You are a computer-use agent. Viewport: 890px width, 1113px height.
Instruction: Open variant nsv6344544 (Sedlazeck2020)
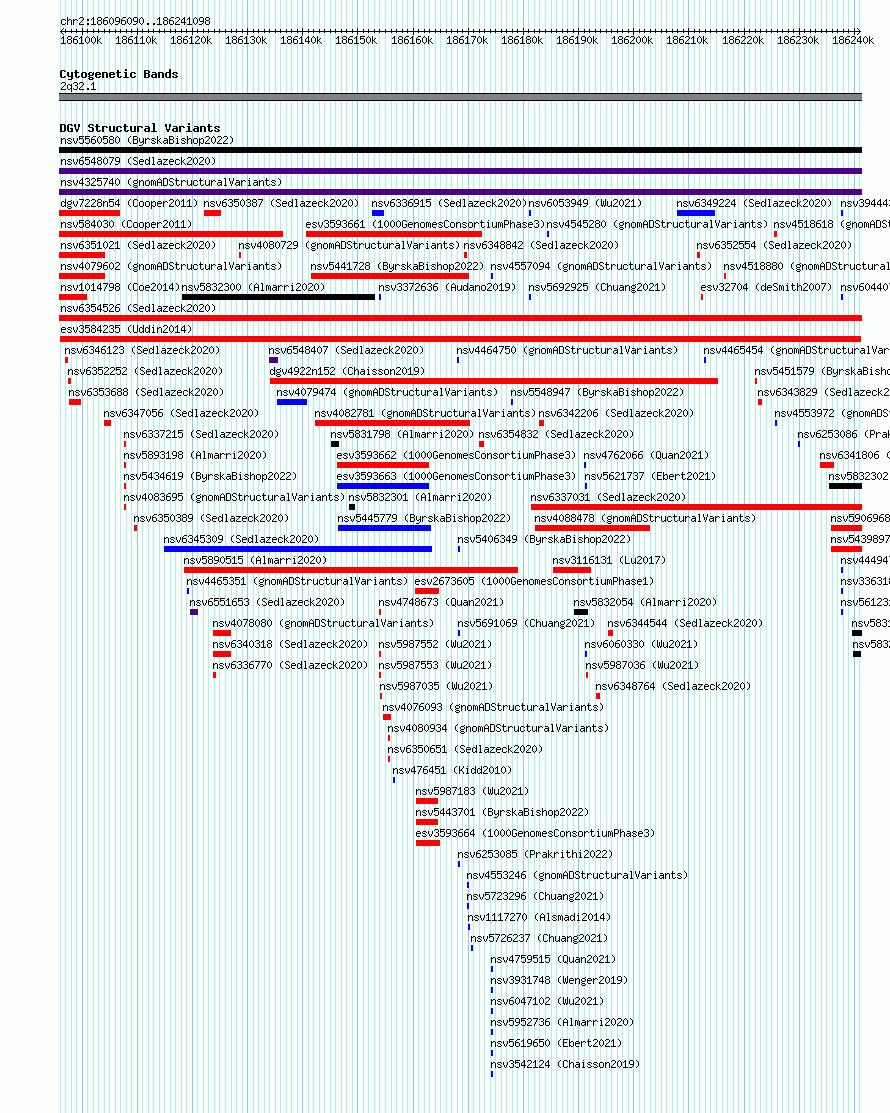[685, 623]
